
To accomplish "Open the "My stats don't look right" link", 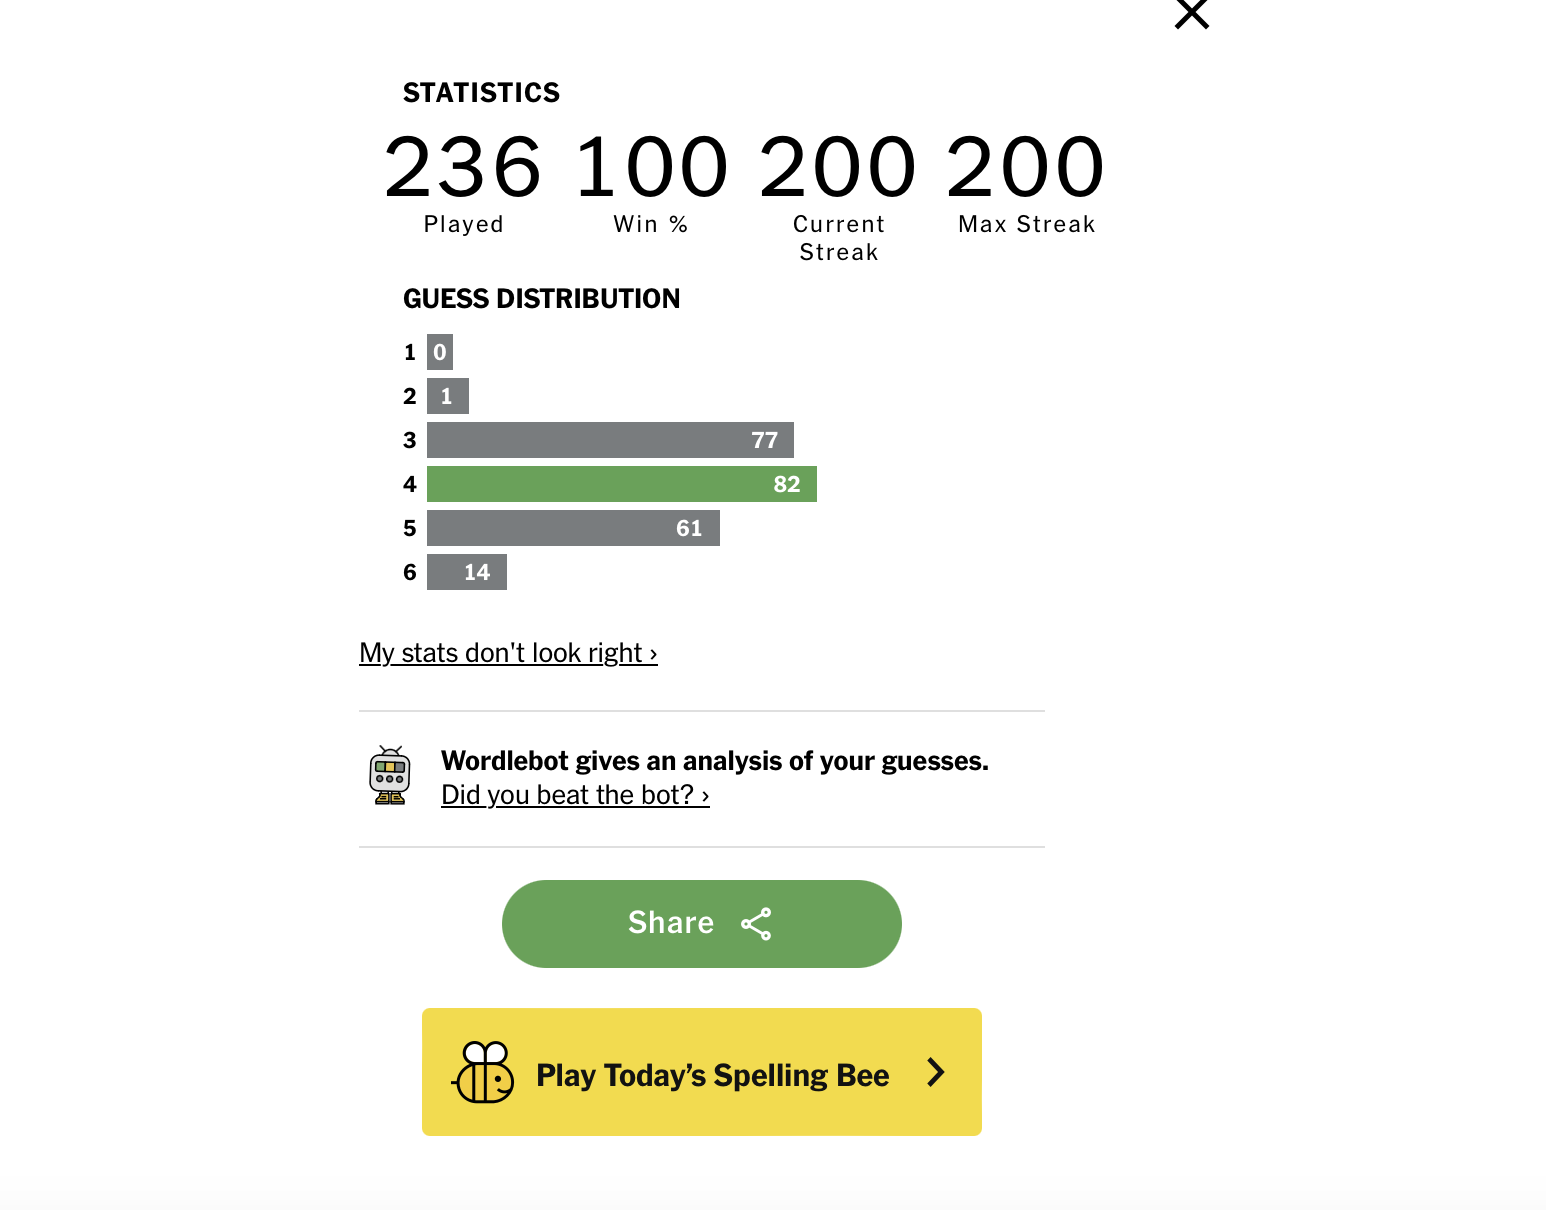I will (508, 653).
